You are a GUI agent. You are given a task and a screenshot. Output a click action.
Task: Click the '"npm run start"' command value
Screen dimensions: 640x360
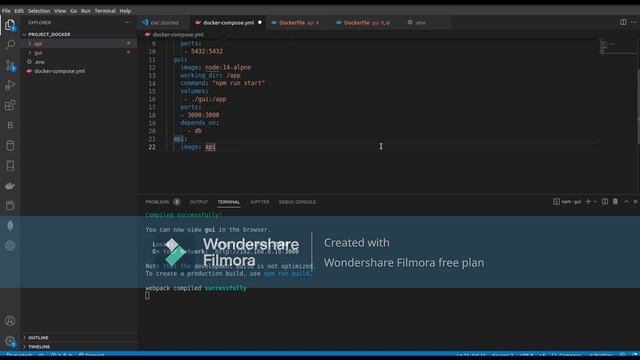(x=238, y=83)
